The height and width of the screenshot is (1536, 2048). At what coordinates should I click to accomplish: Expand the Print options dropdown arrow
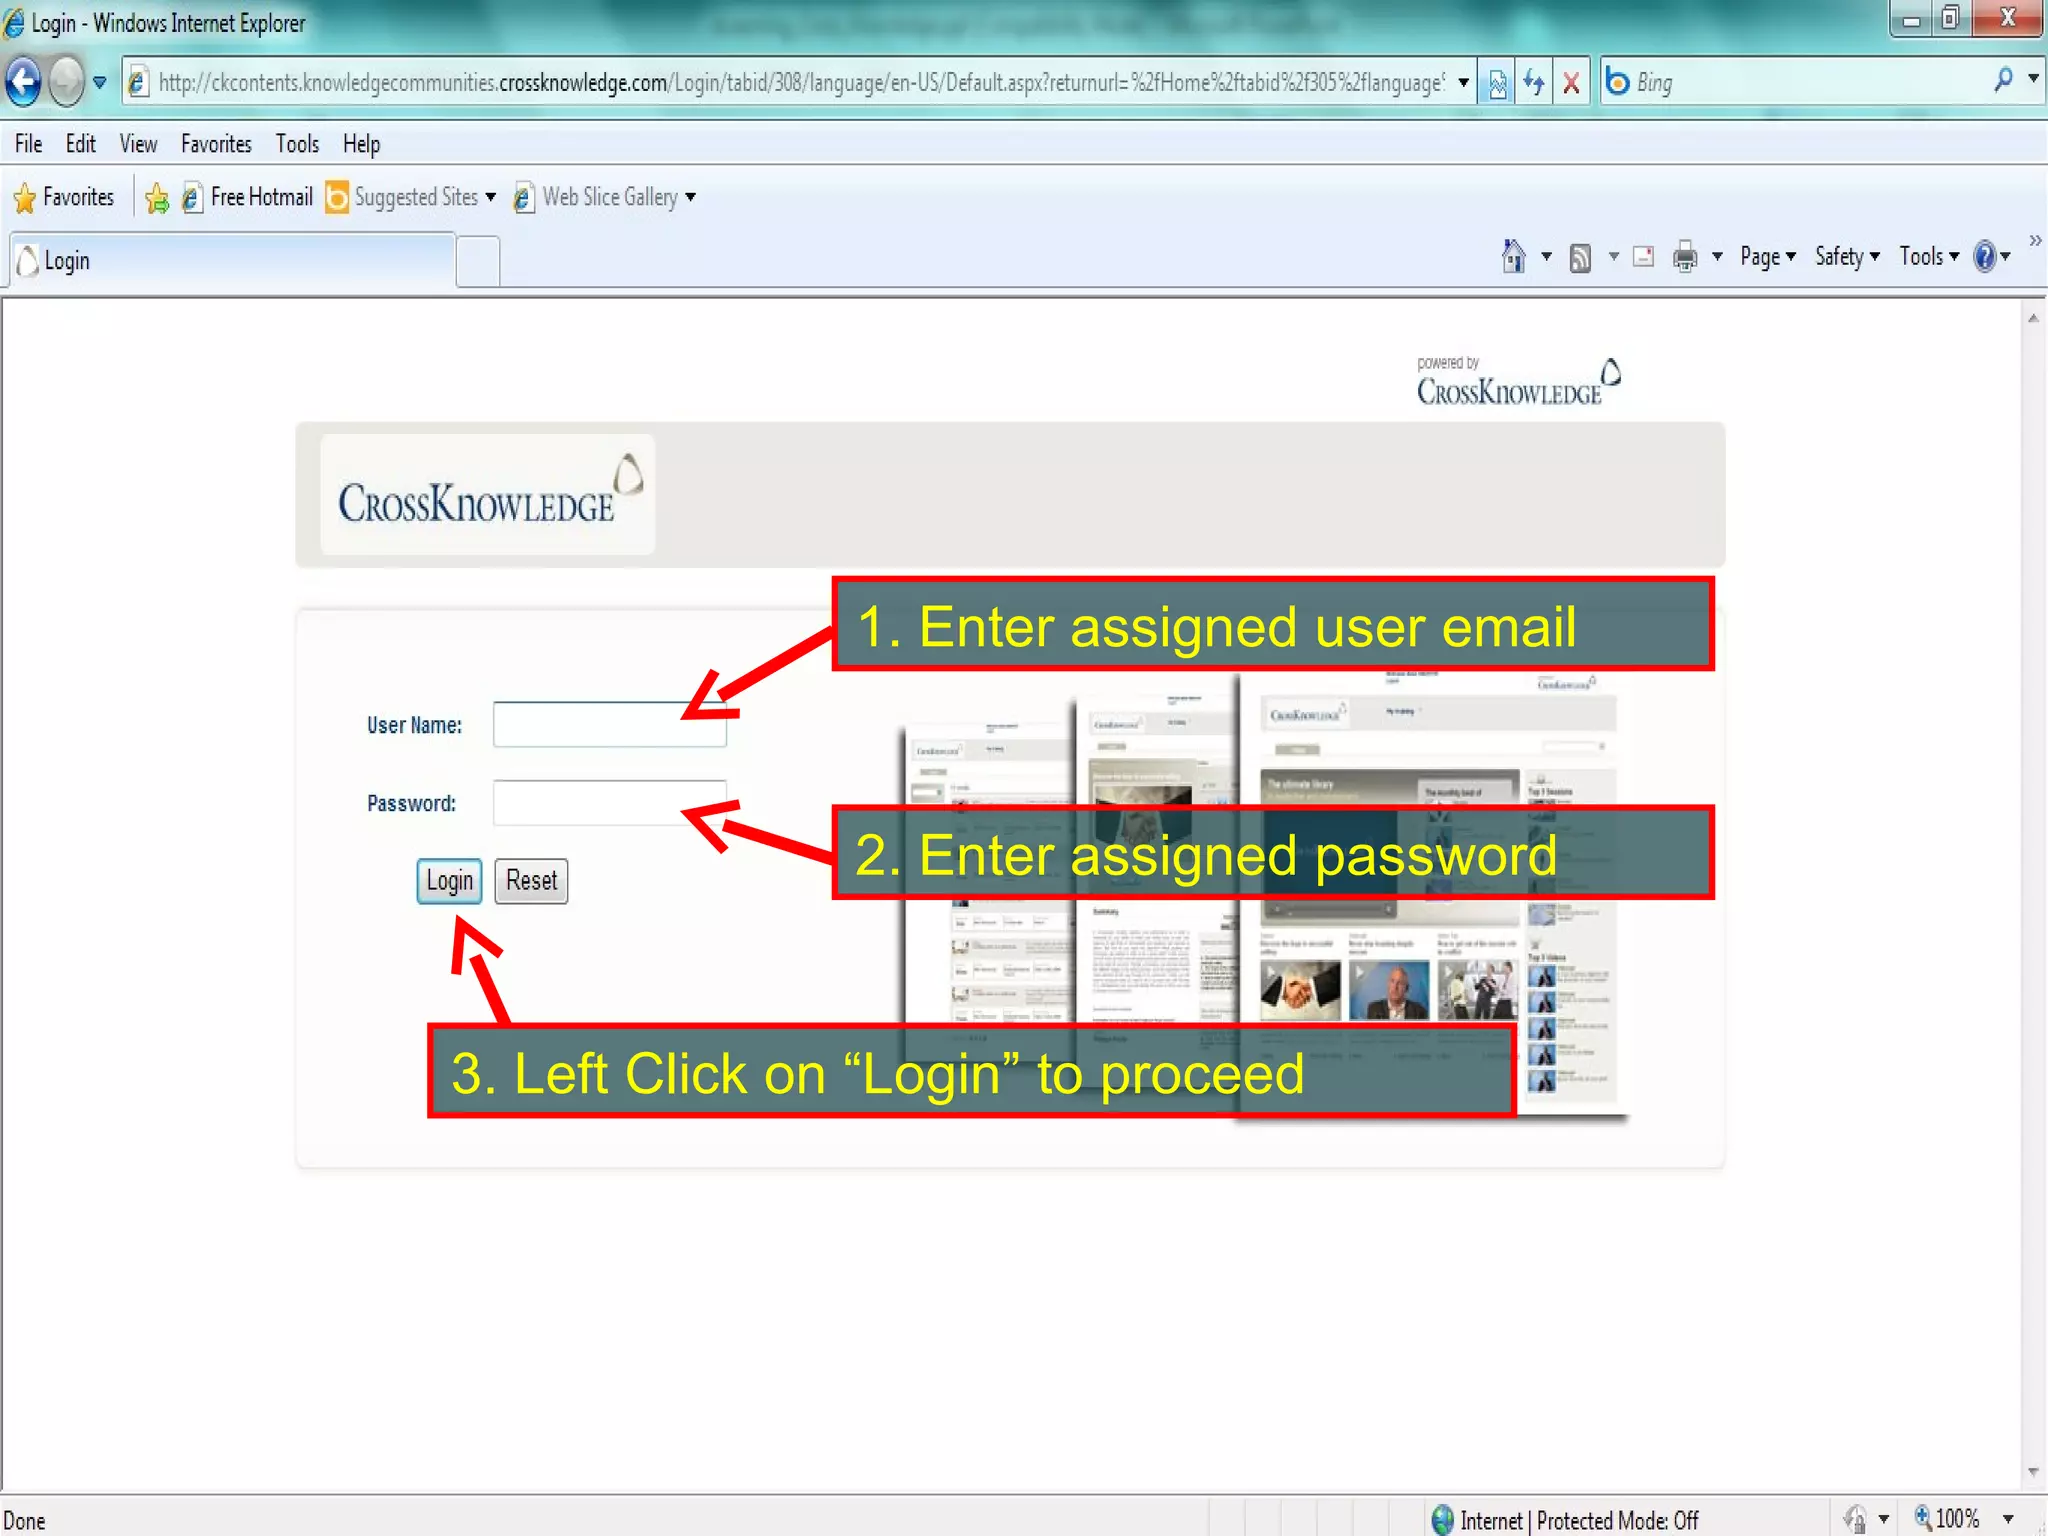(x=1717, y=257)
